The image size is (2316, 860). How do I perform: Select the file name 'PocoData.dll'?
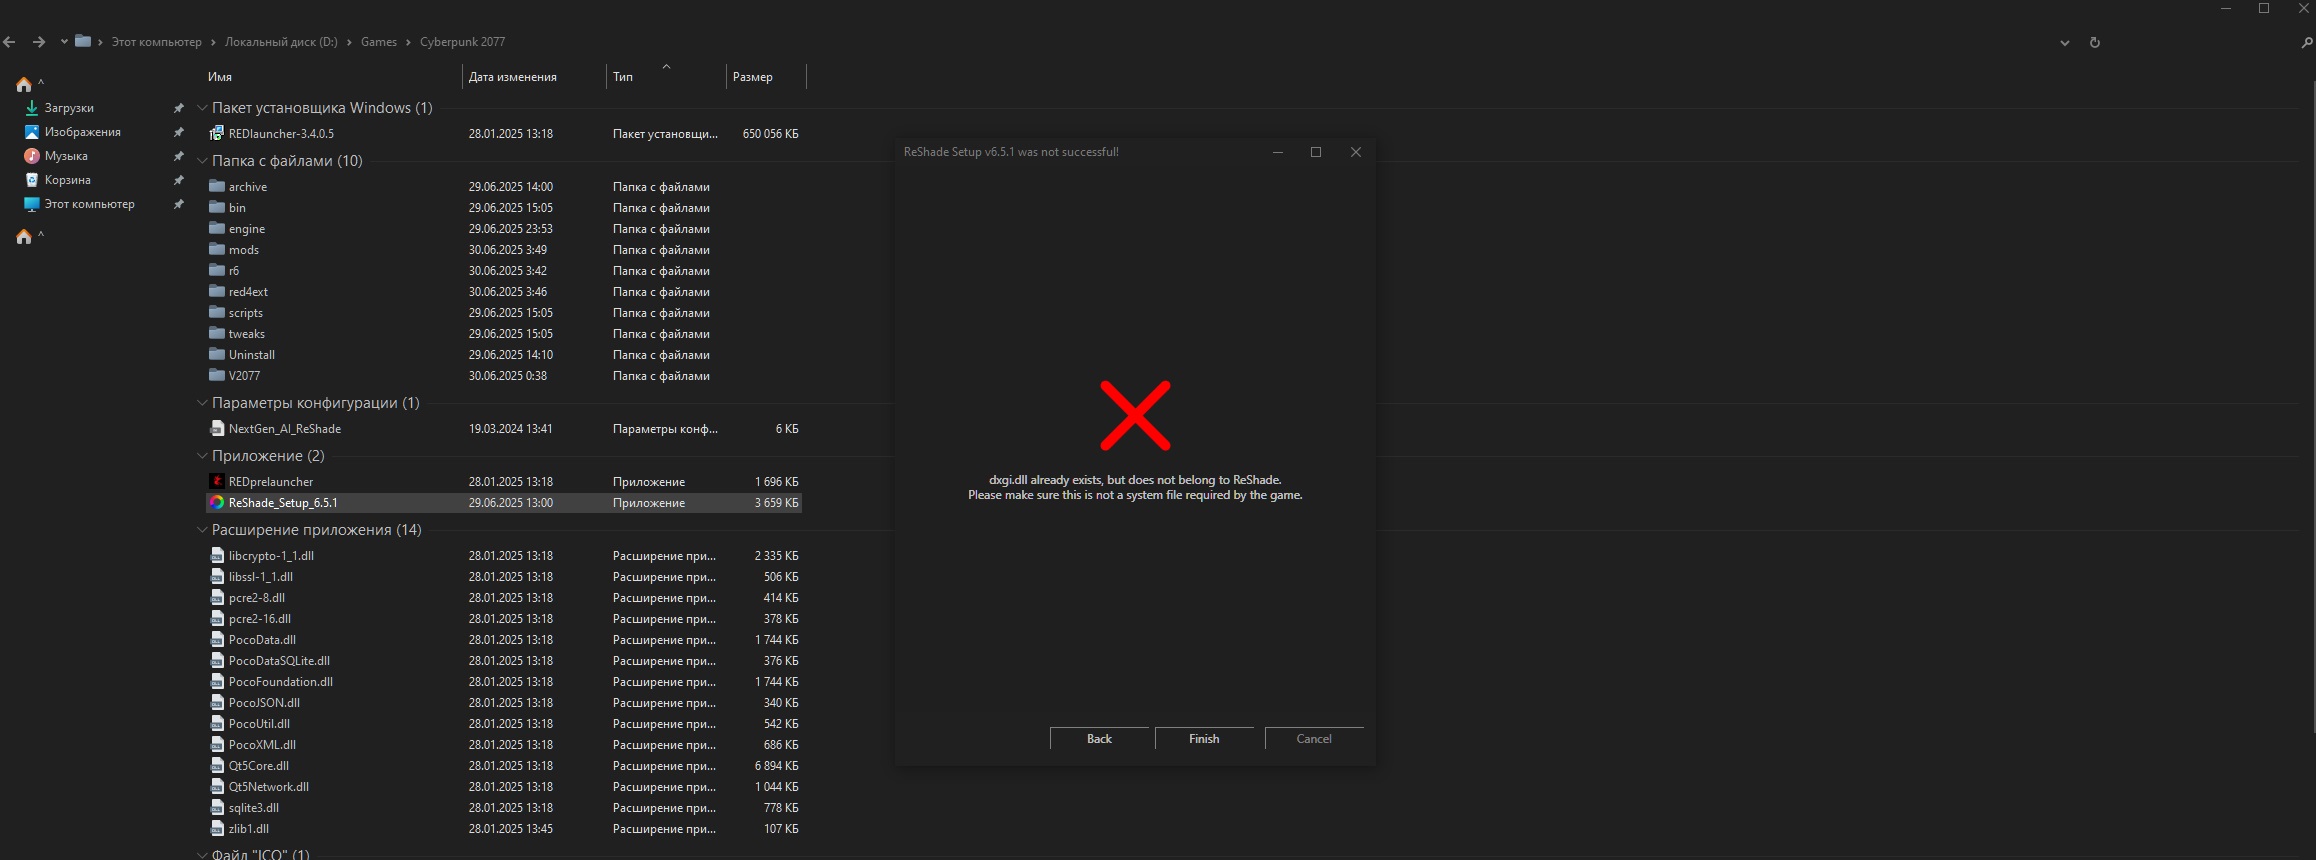(x=262, y=640)
